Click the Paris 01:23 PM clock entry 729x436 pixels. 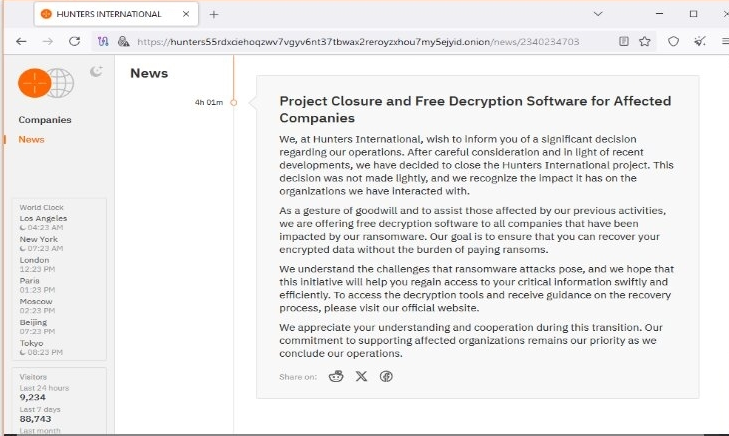37,285
